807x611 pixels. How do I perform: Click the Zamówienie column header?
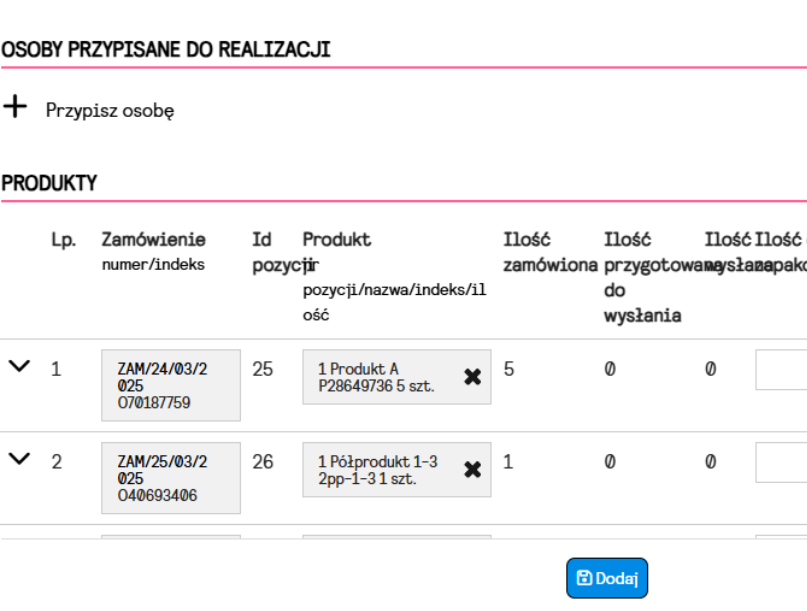point(154,240)
